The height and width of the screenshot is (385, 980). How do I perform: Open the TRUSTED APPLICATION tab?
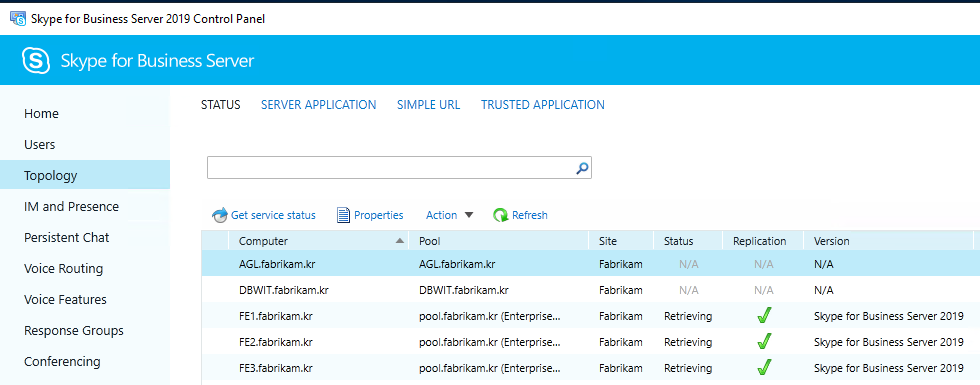[x=542, y=105]
